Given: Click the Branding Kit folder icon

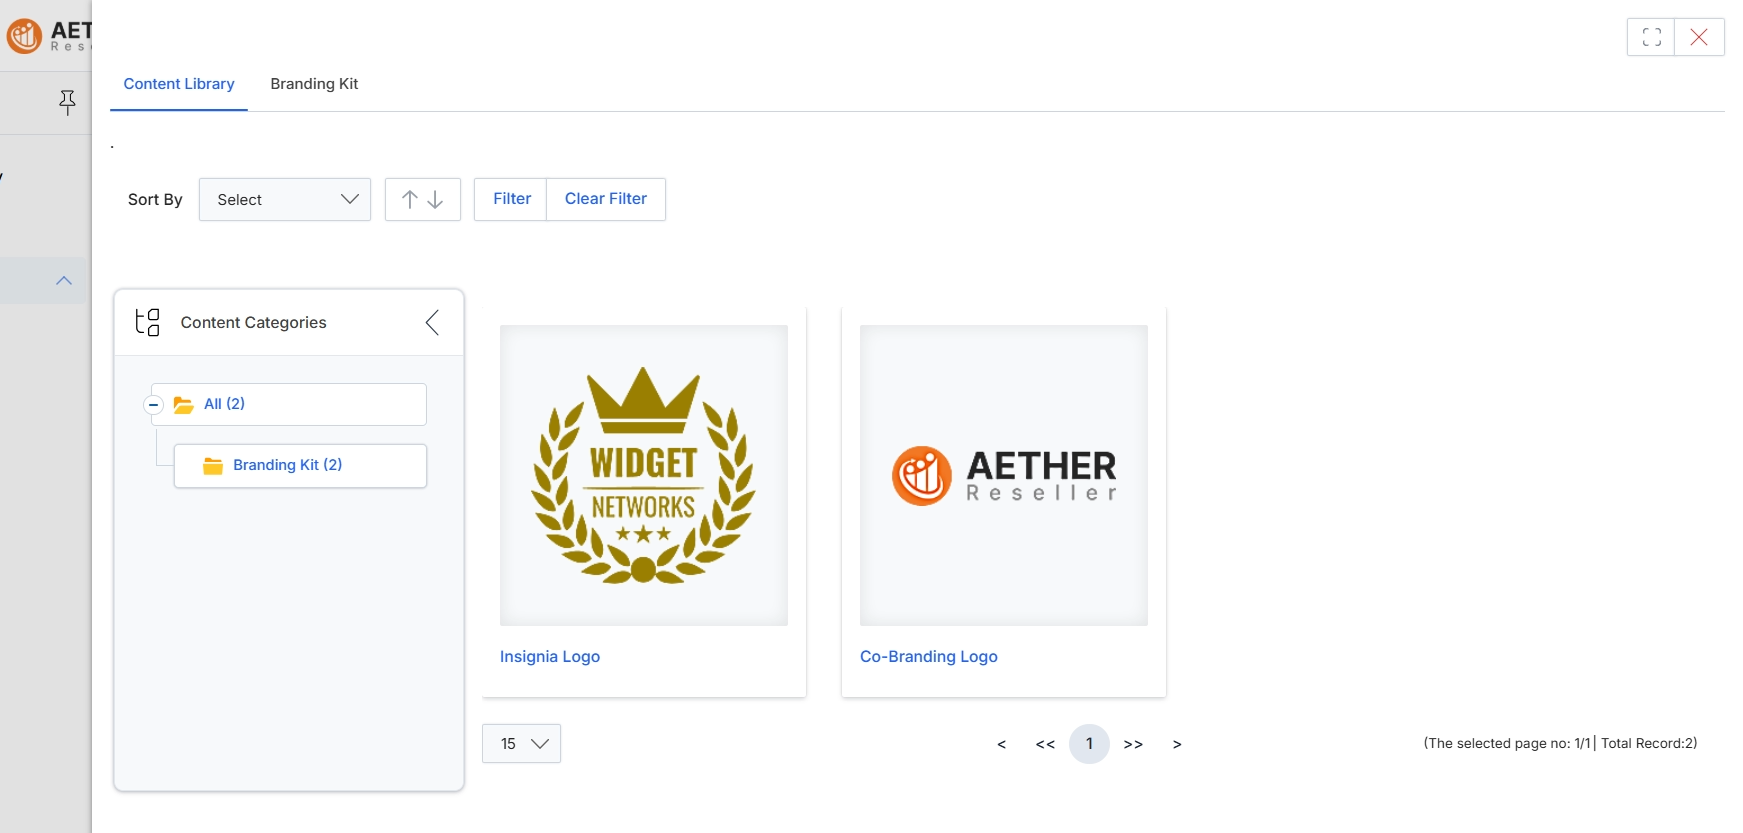Looking at the screenshot, I should coord(213,466).
